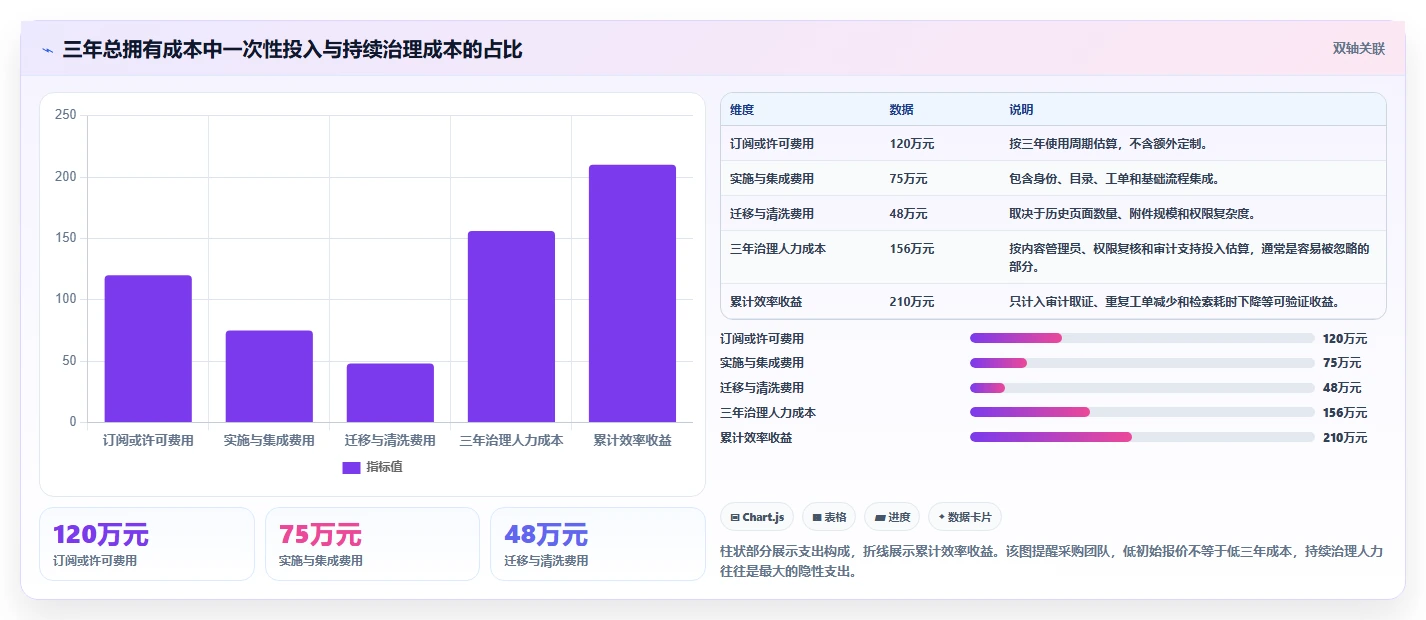Open the 75万元 实施与集成费用 data card

(x=372, y=544)
